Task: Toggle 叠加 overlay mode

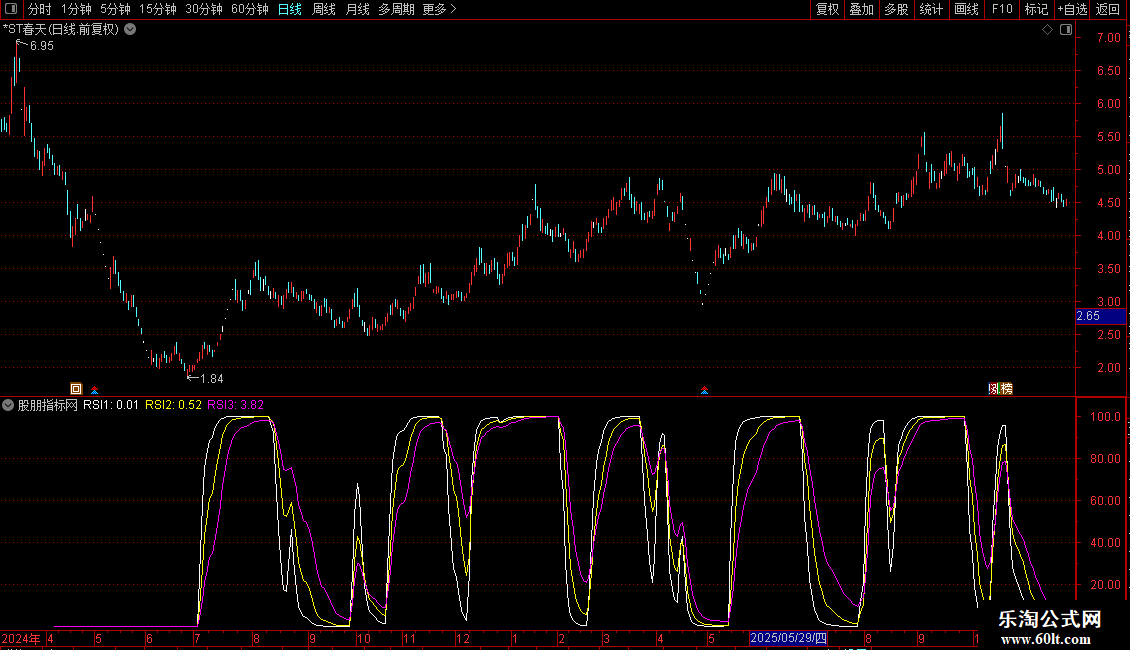Action: pos(861,10)
